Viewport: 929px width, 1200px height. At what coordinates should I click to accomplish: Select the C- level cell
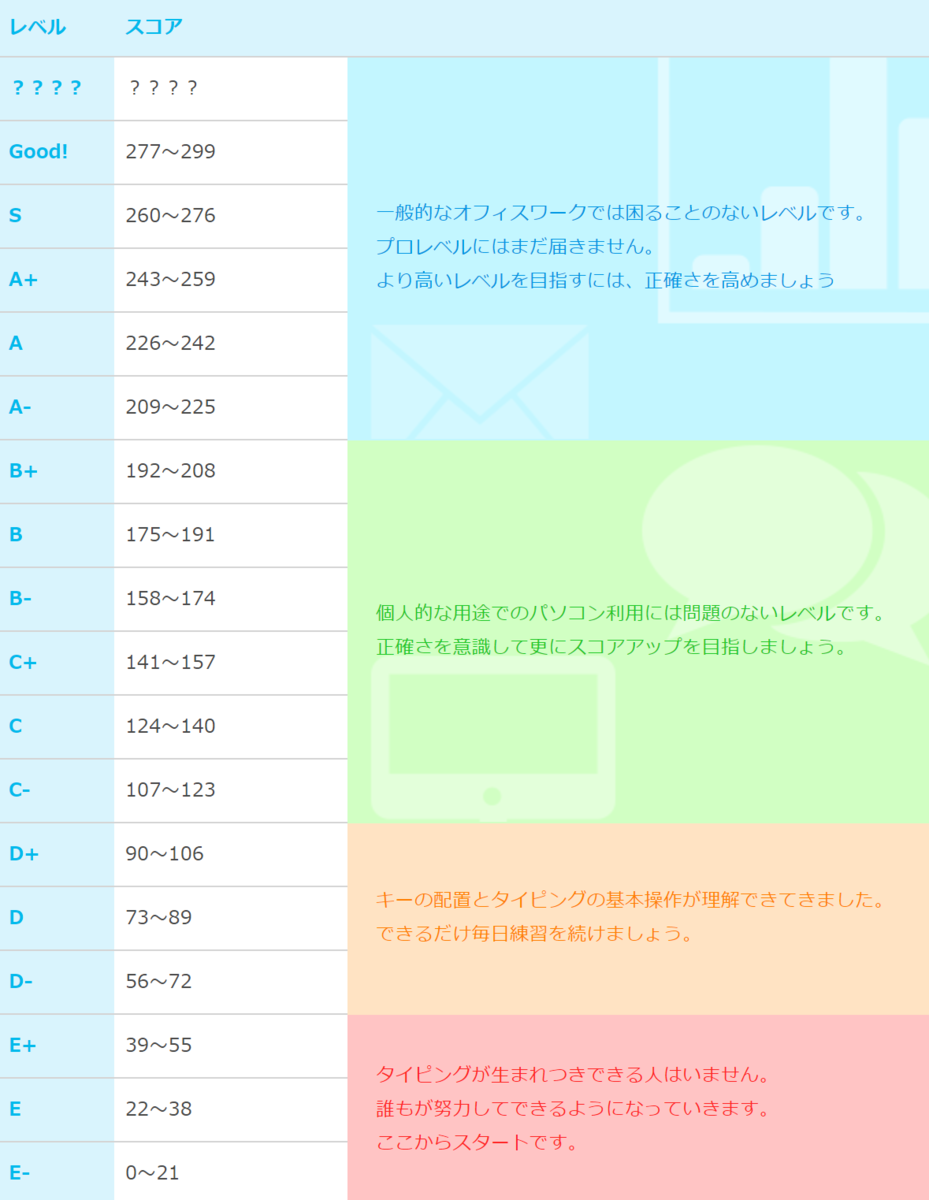tap(57, 791)
